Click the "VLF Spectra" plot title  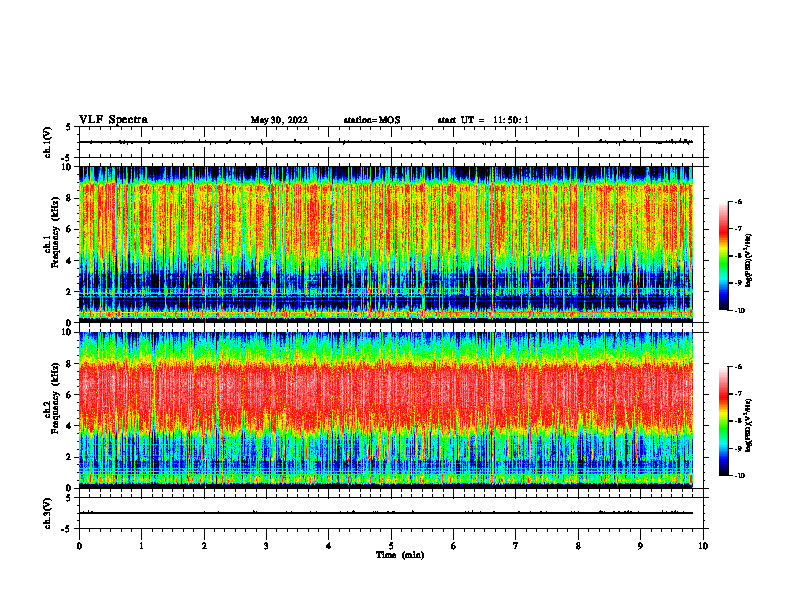[x=113, y=120]
